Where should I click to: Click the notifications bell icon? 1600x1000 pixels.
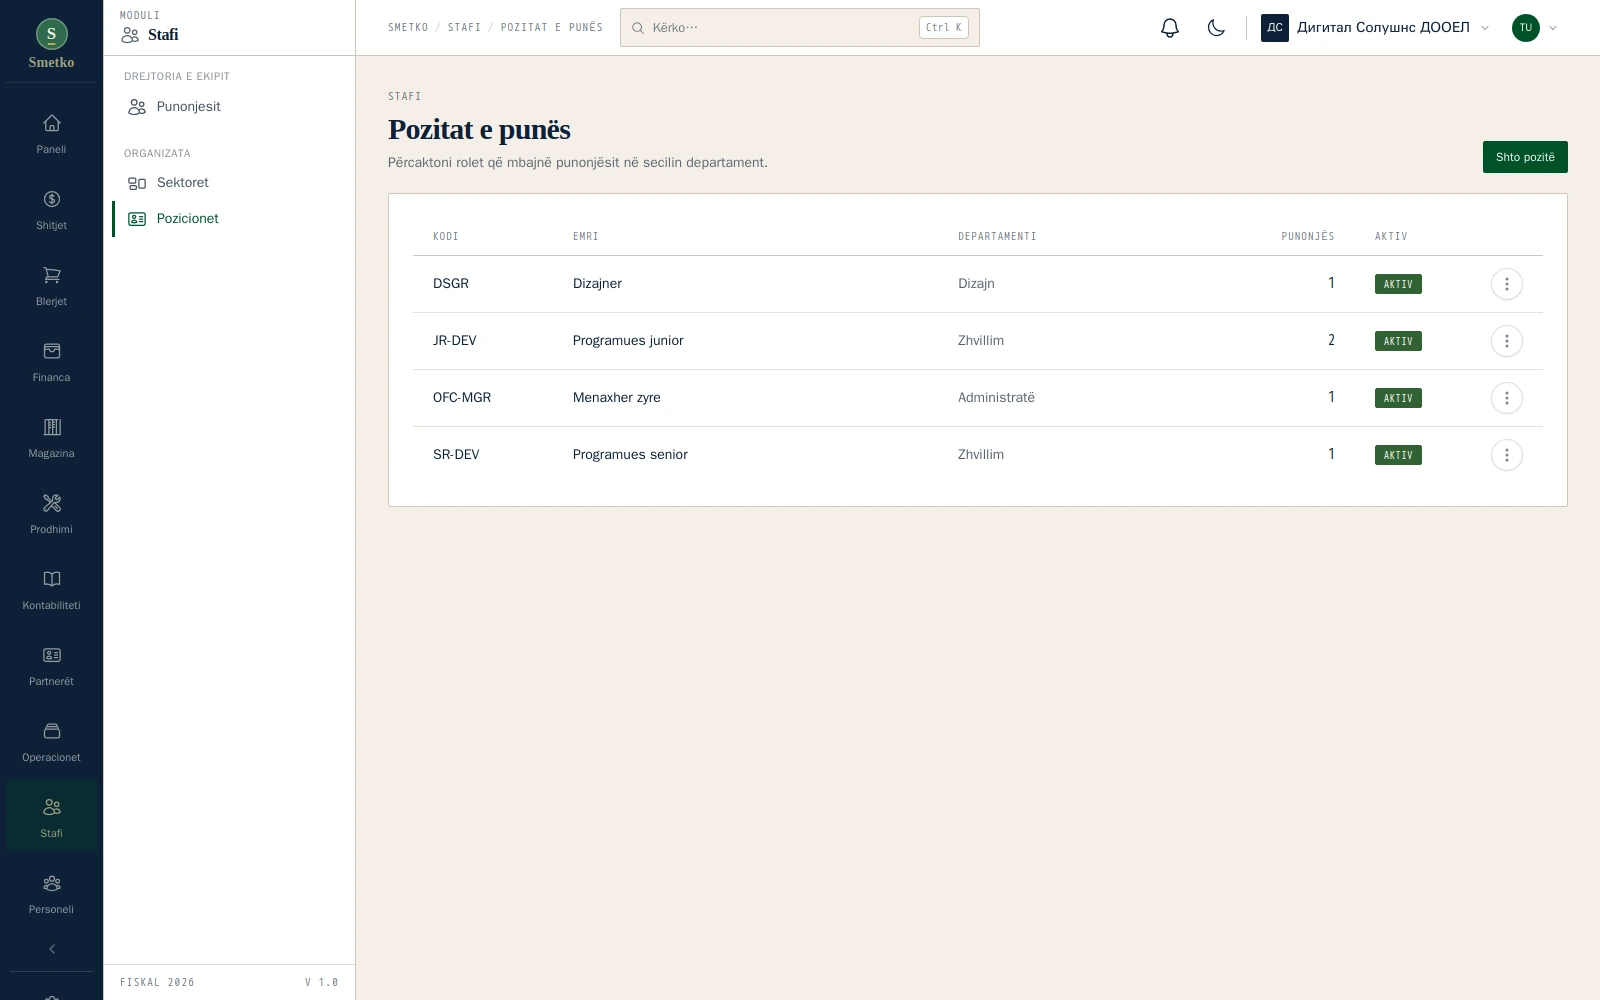pos(1170,28)
